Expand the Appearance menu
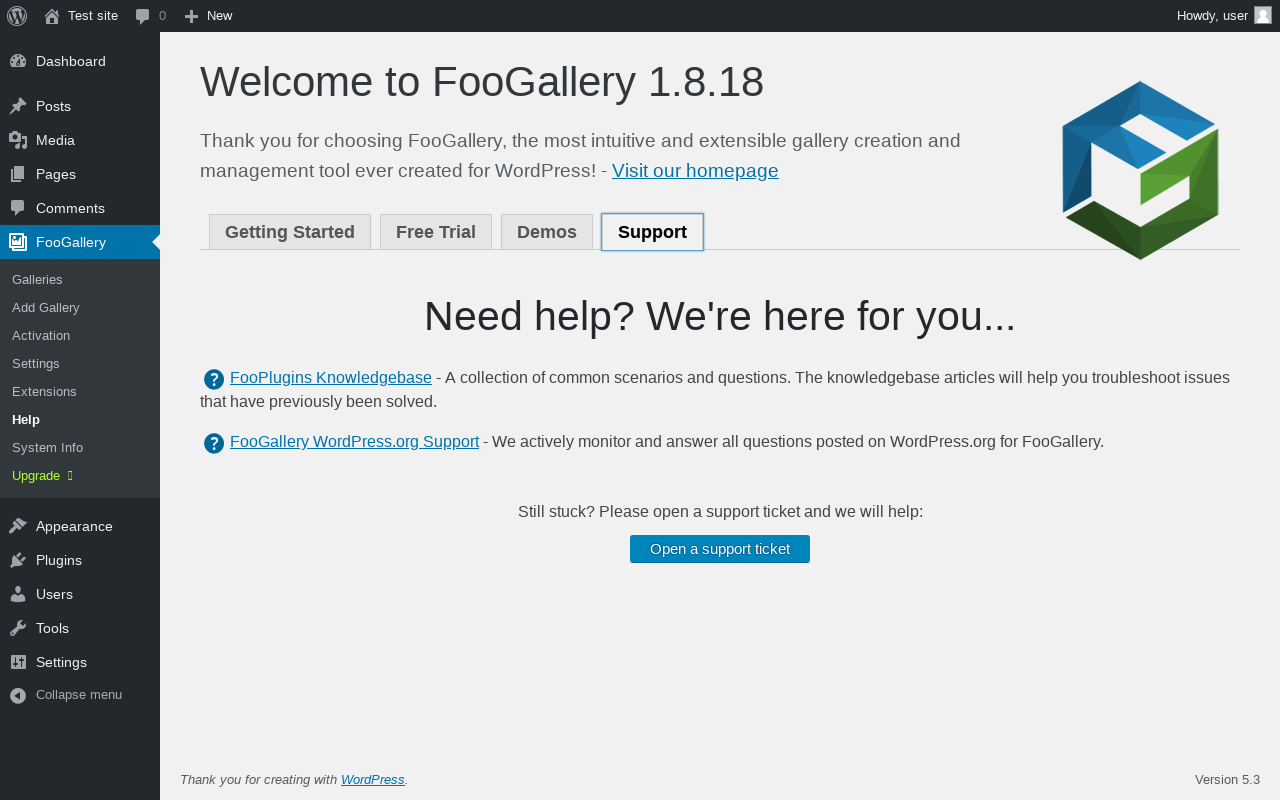1280x800 pixels. (x=73, y=526)
